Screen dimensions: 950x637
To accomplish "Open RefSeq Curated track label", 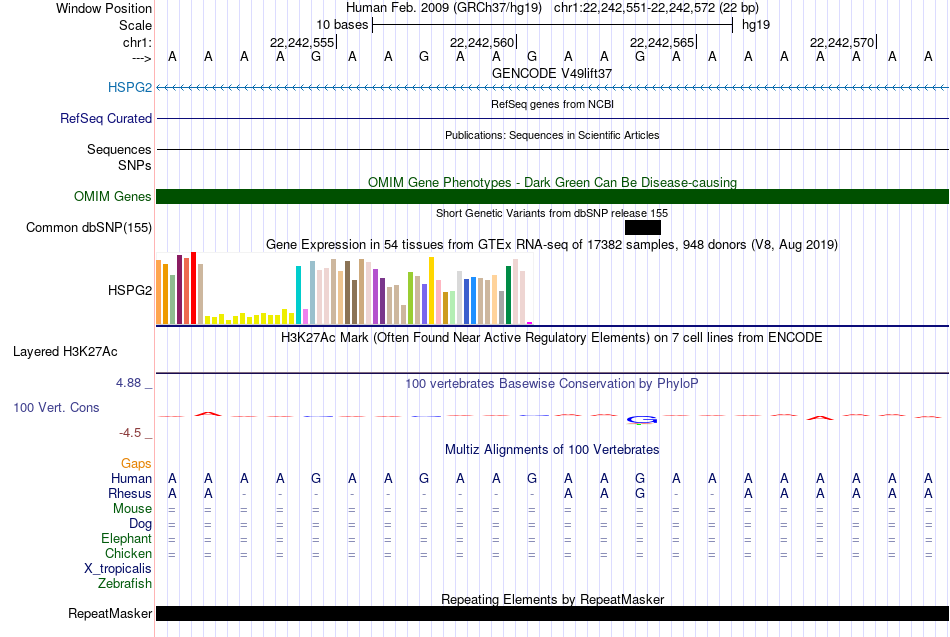I will pos(106,118).
